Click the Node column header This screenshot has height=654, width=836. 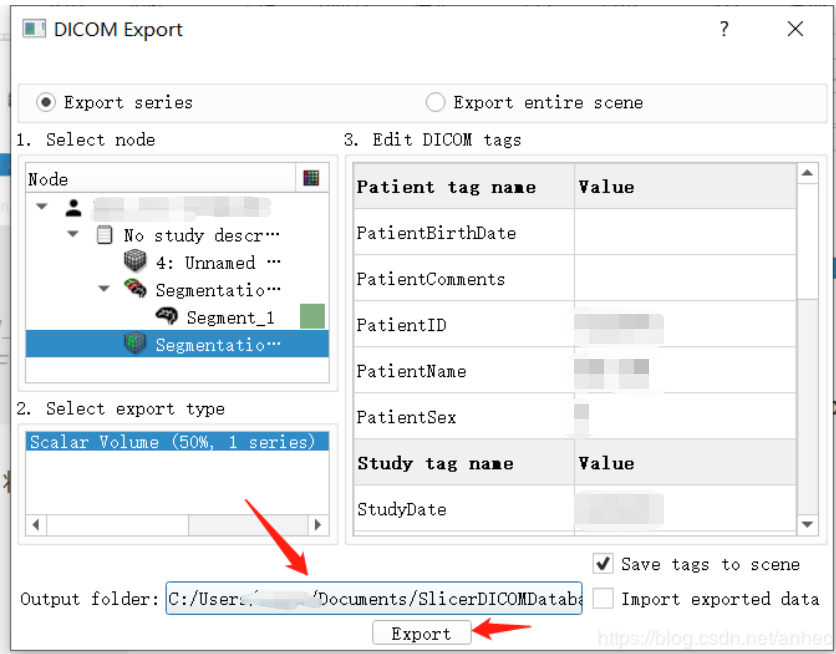point(160,179)
